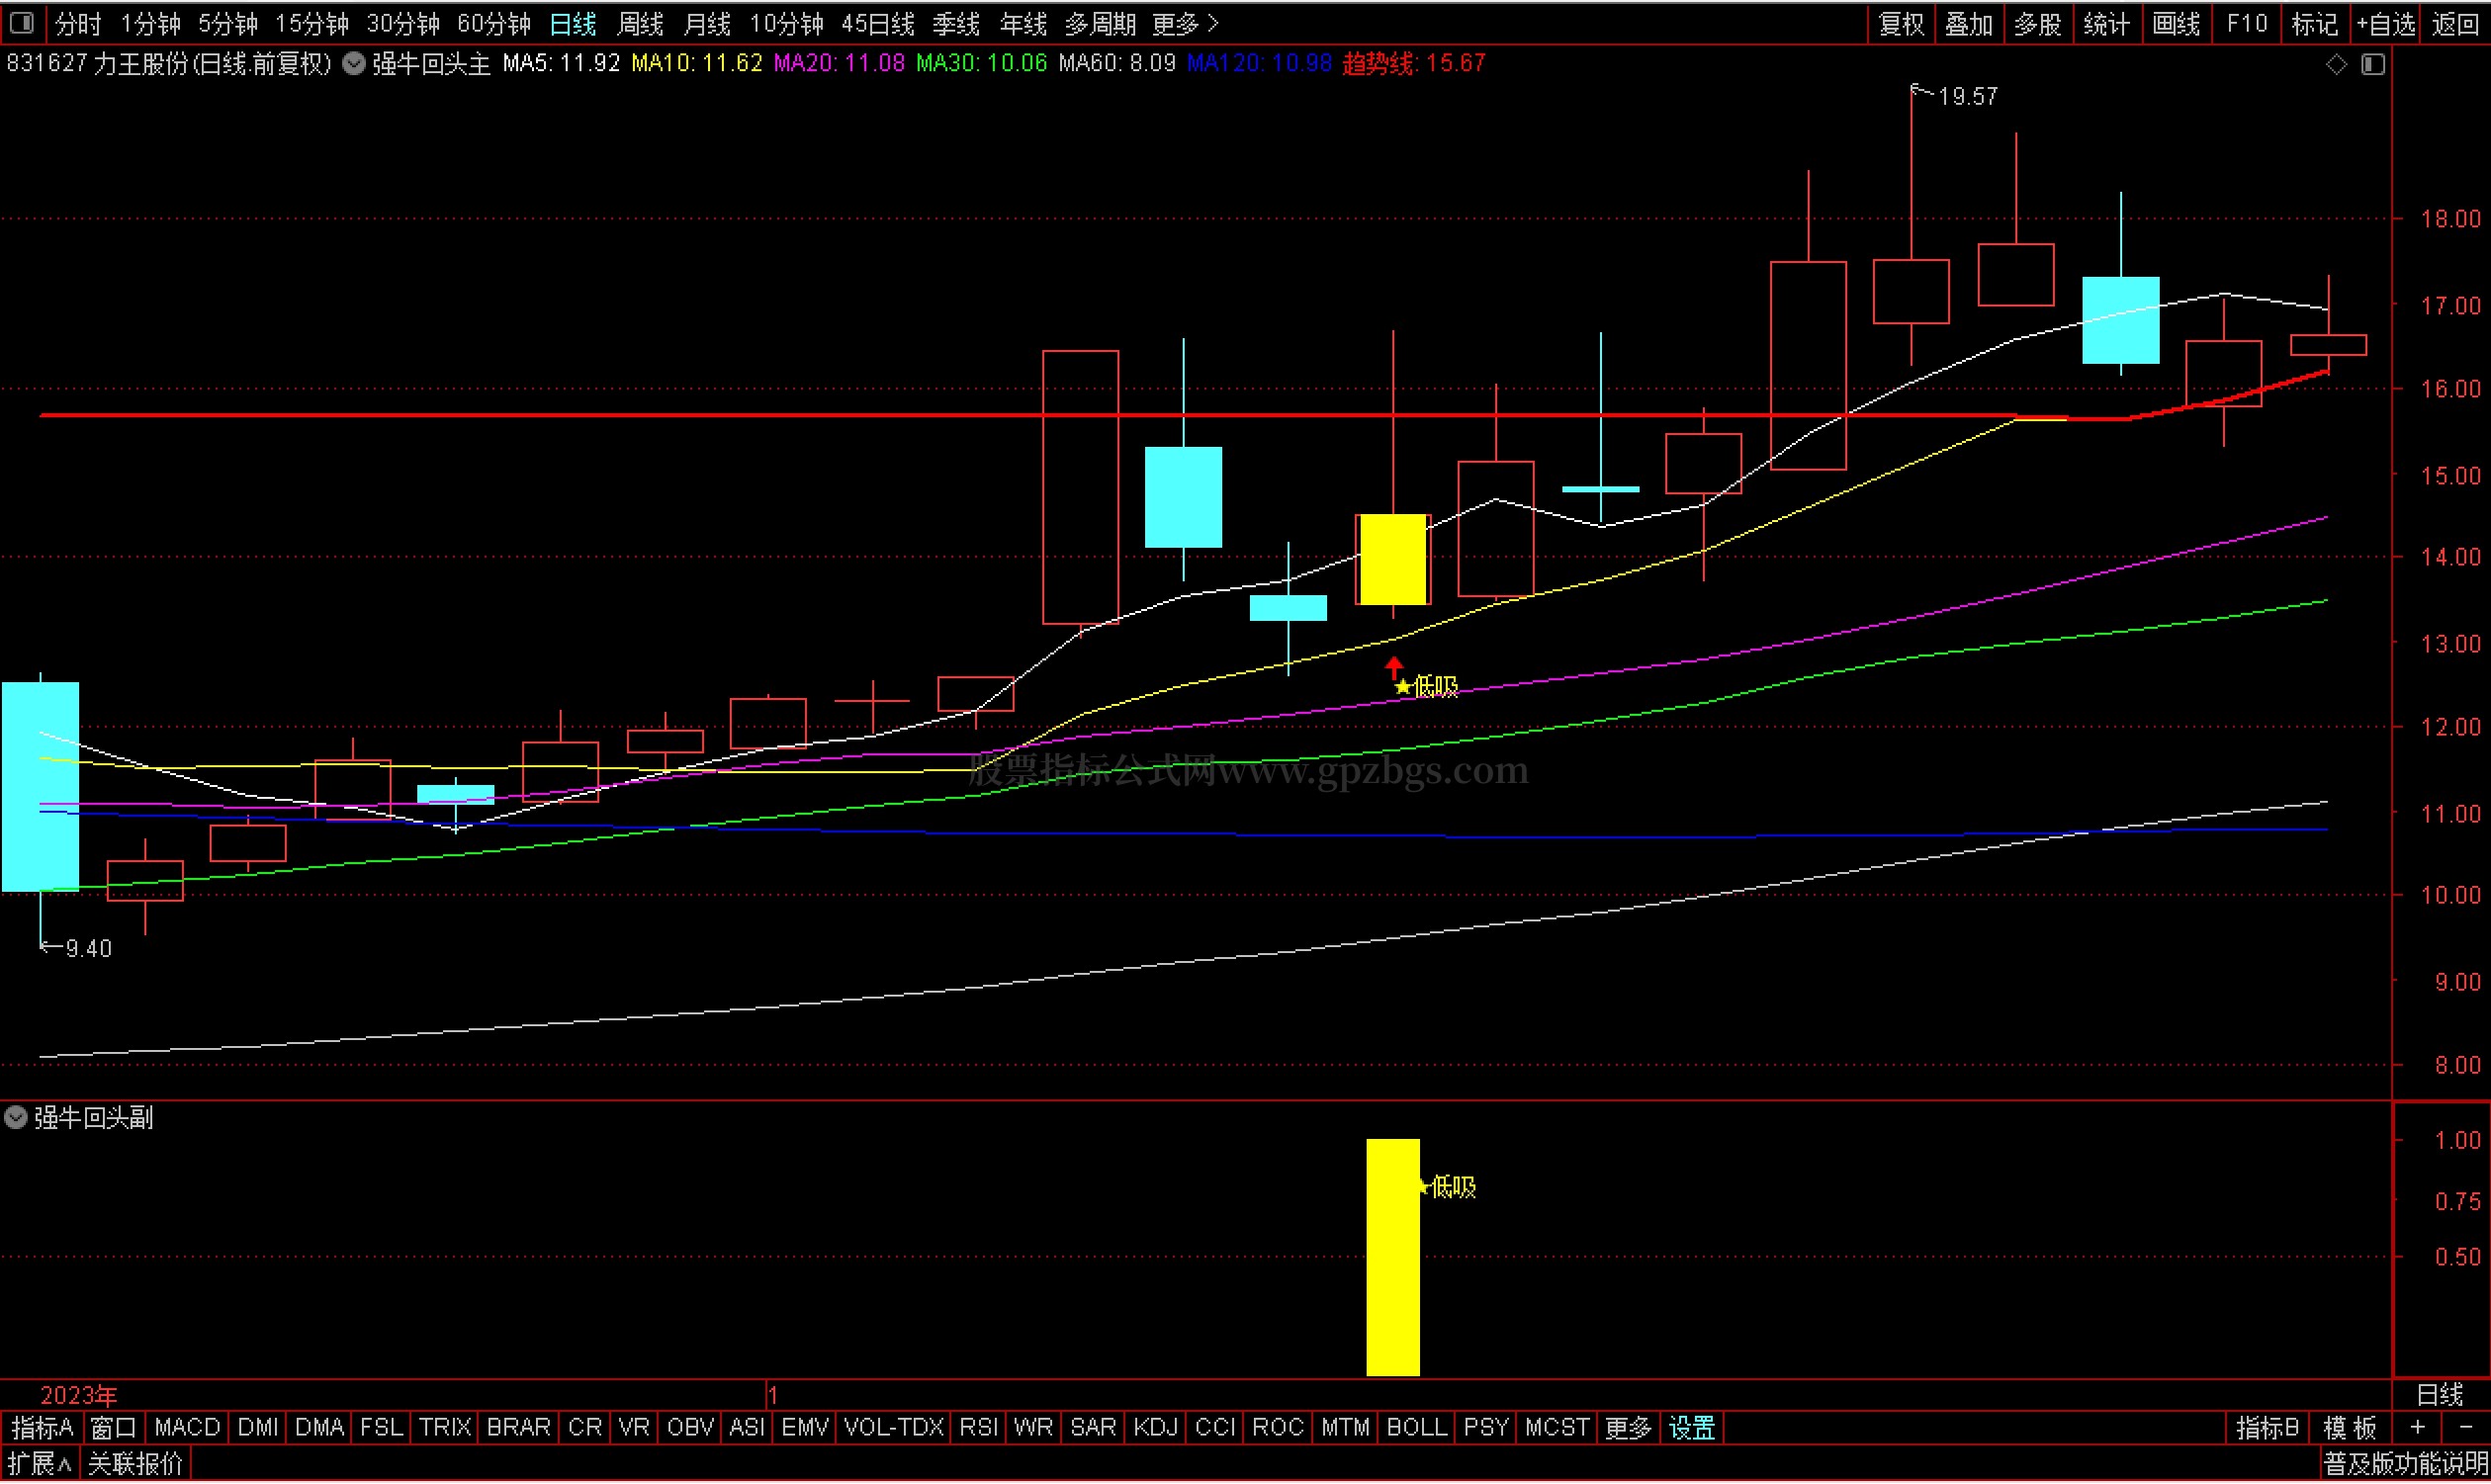2491x1484 pixels.
Task: Select the BOLL indicator
Action: pos(1416,1428)
